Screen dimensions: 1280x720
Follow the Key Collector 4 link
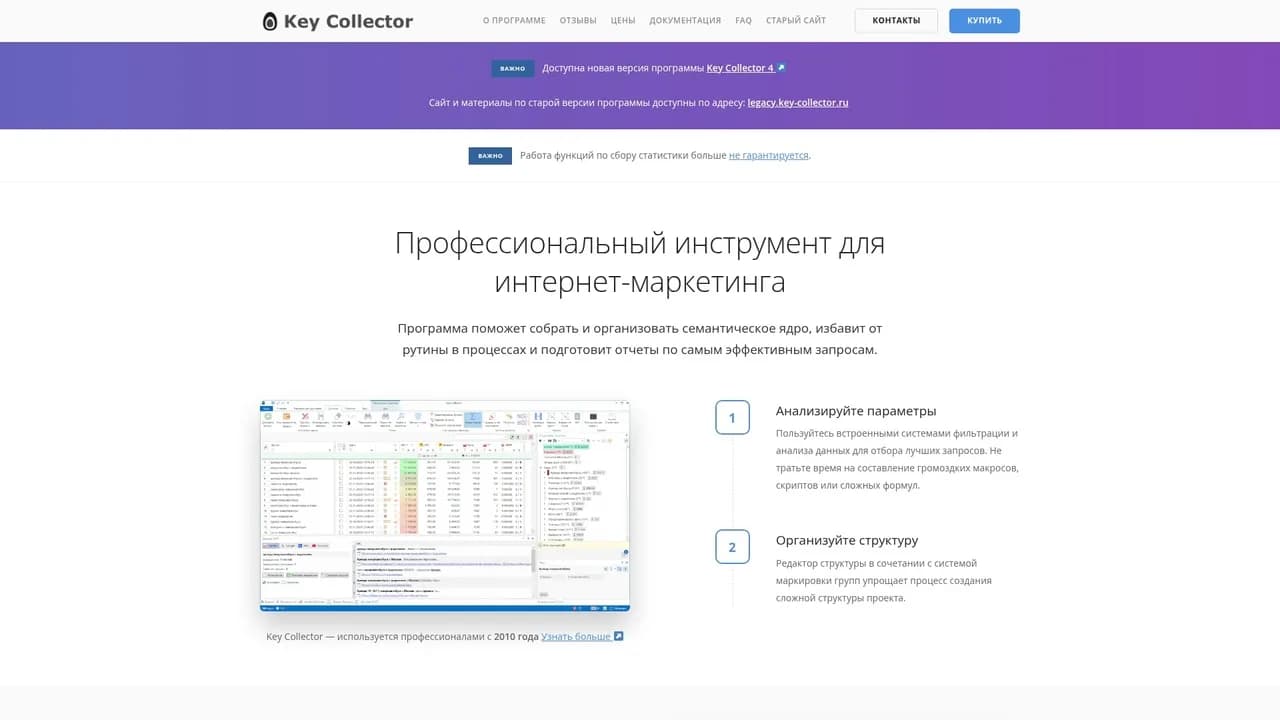pos(740,68)
